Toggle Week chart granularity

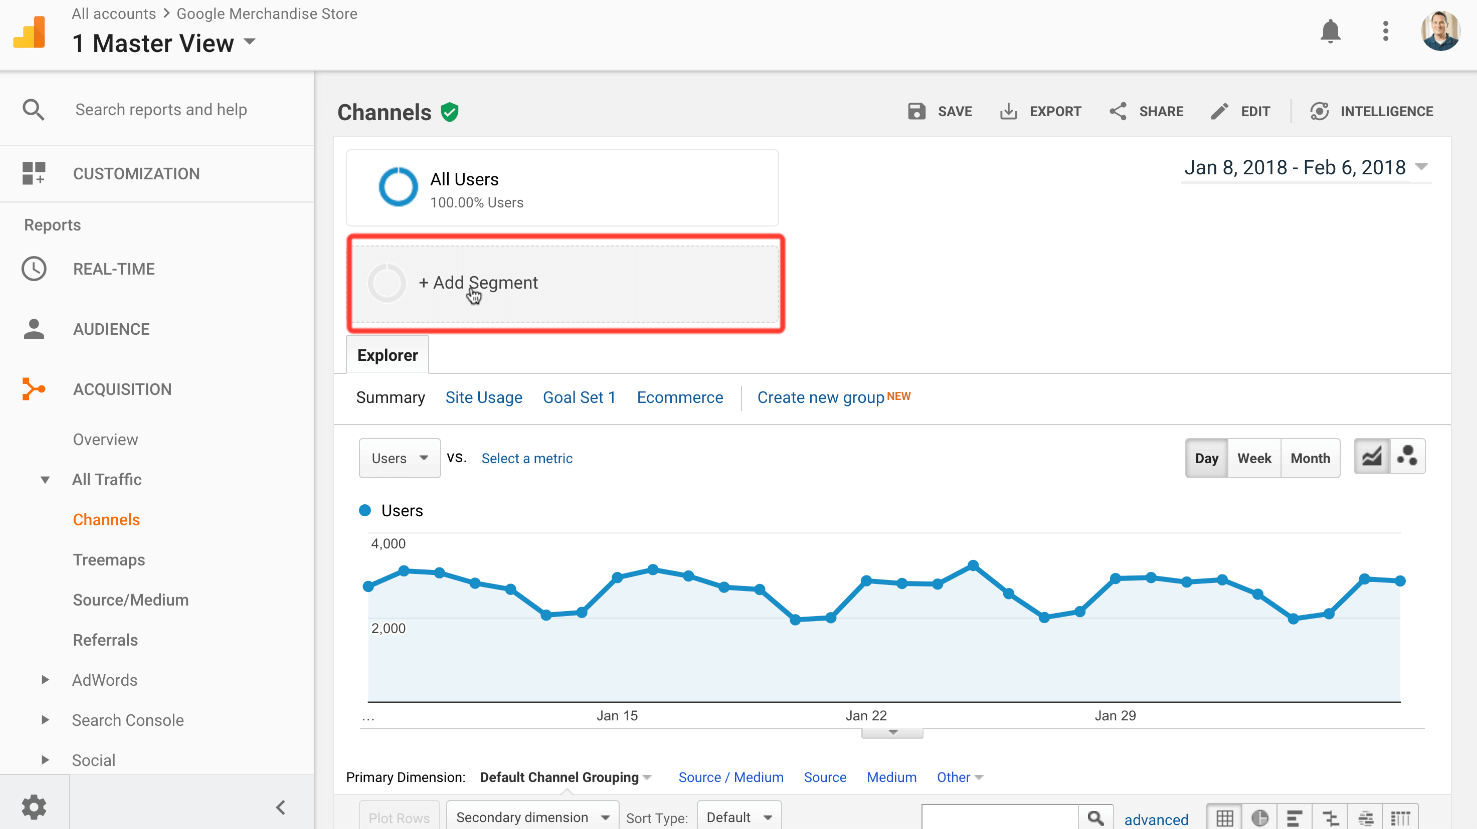tap(1254, 457)
